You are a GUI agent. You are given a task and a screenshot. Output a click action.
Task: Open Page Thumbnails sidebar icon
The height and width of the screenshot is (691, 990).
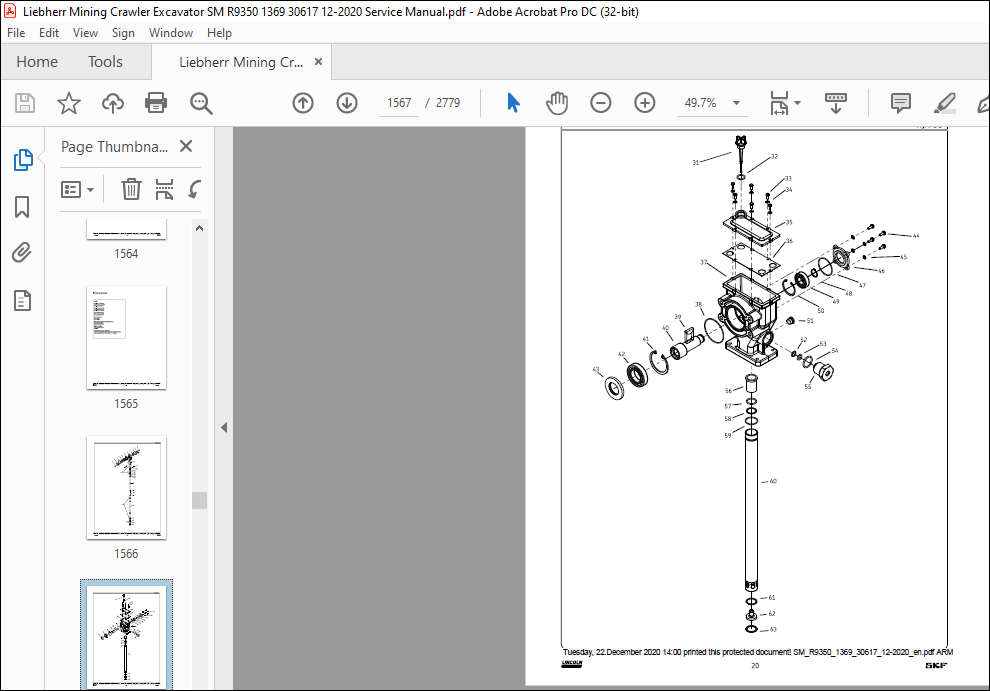tap(23, 160)
